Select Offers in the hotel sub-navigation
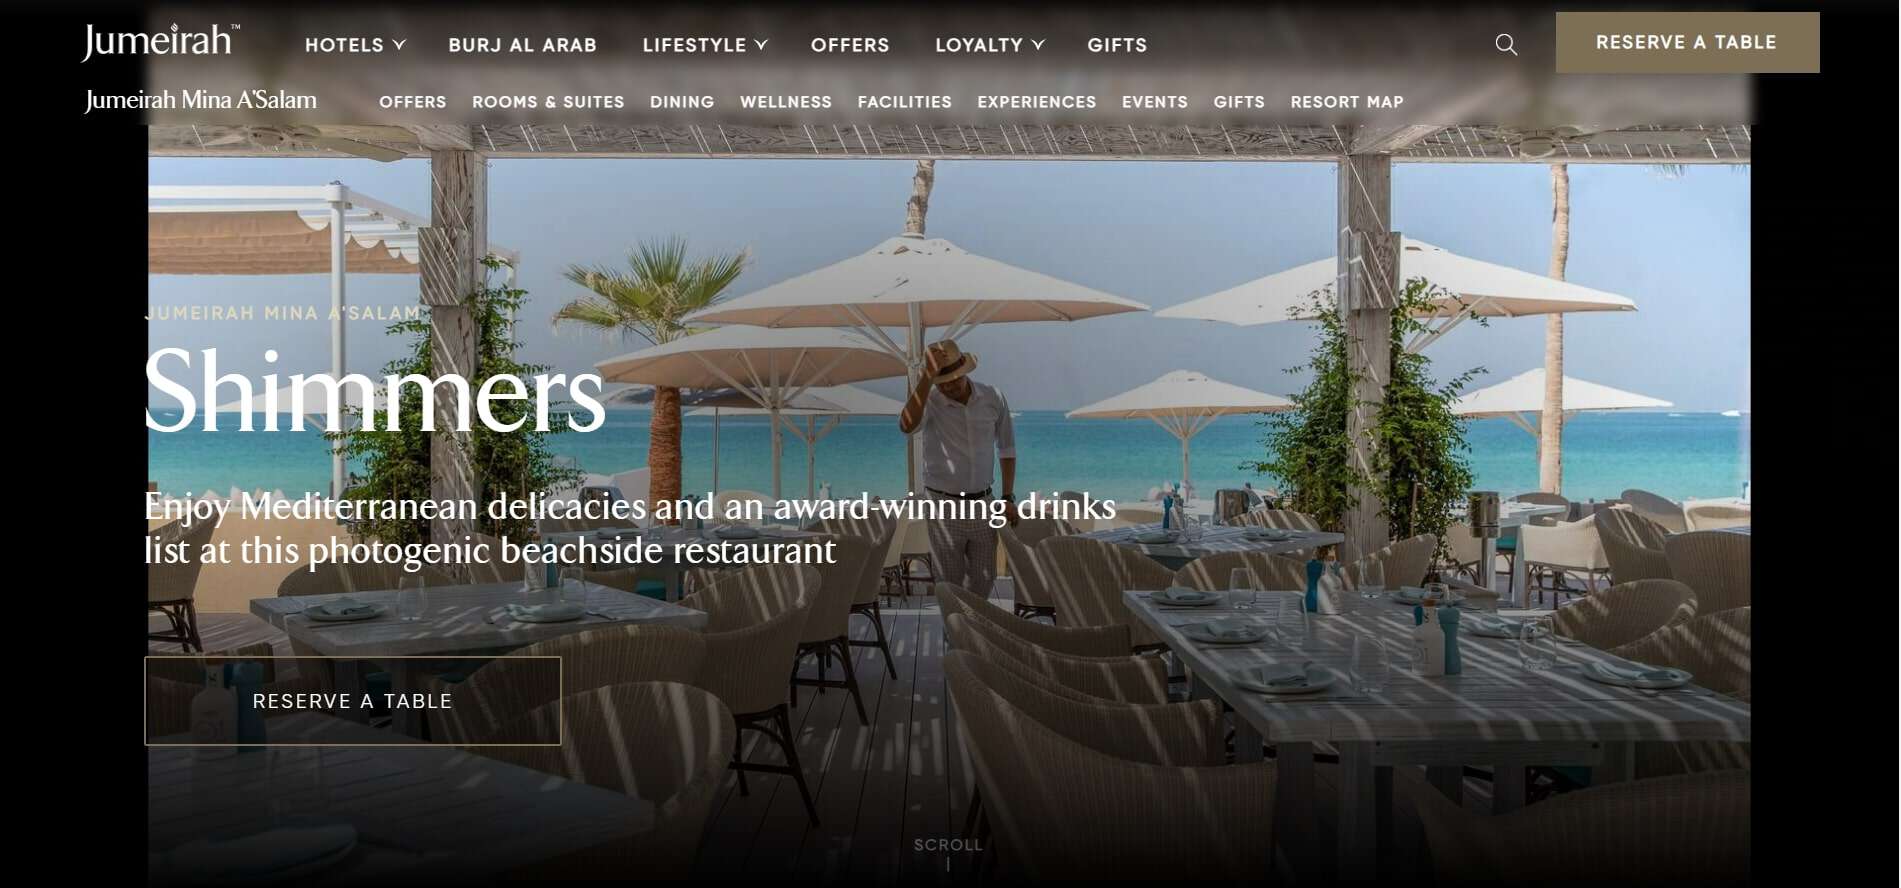Screen dimensions: 1901x888 point(413,102)
